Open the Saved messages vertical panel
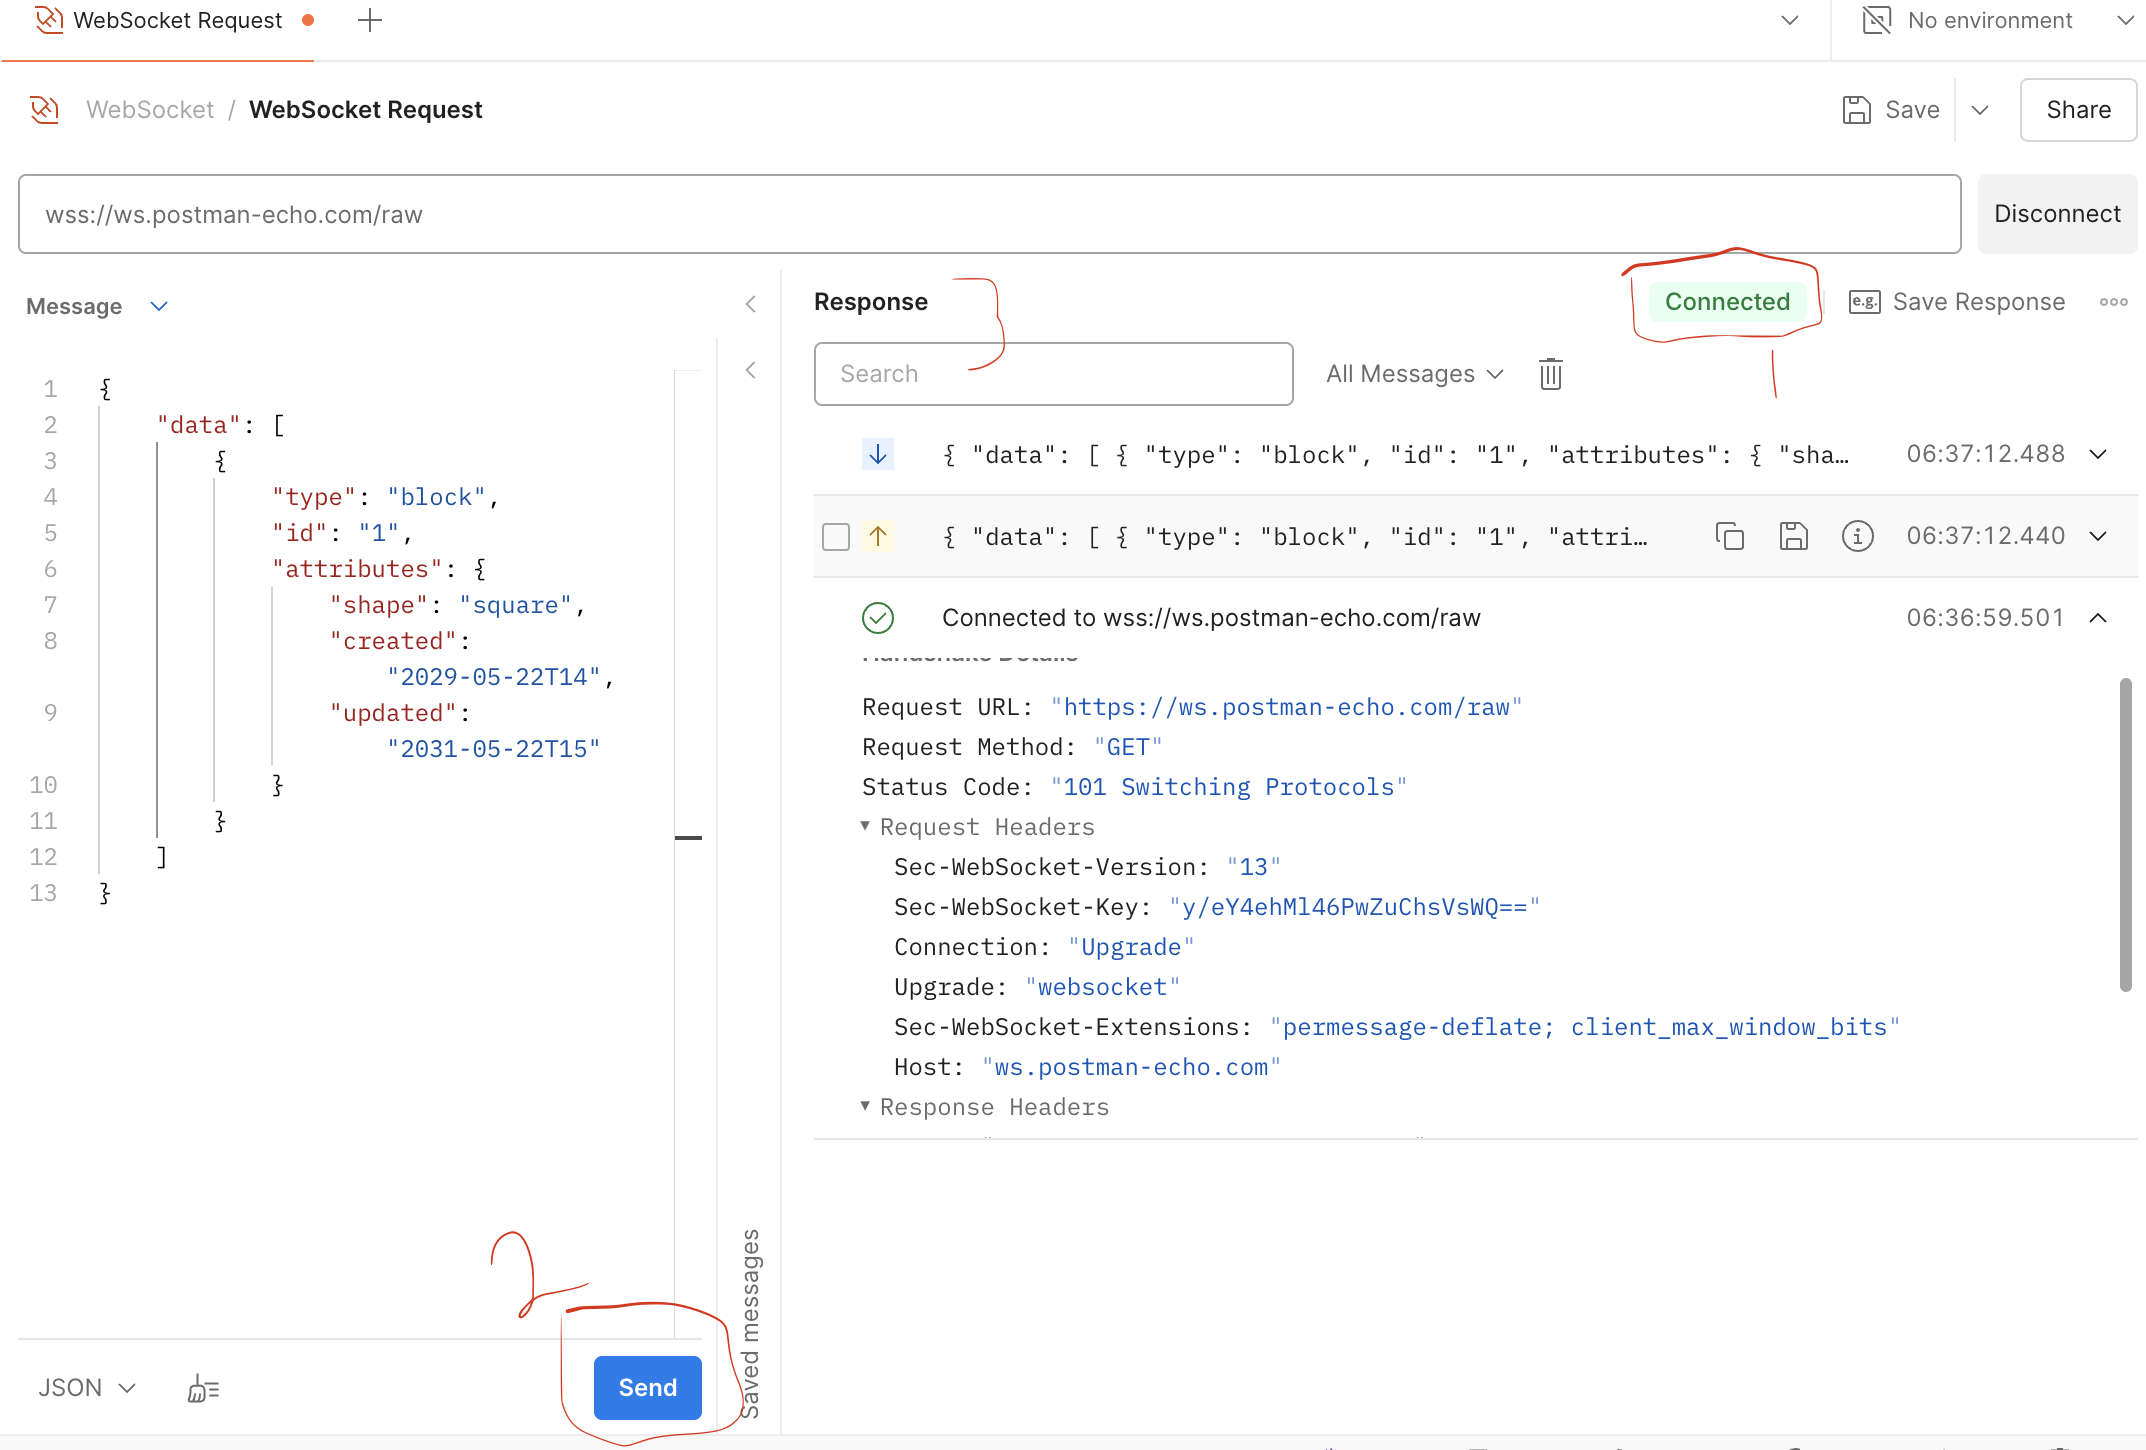 (x=750, y=1323)
